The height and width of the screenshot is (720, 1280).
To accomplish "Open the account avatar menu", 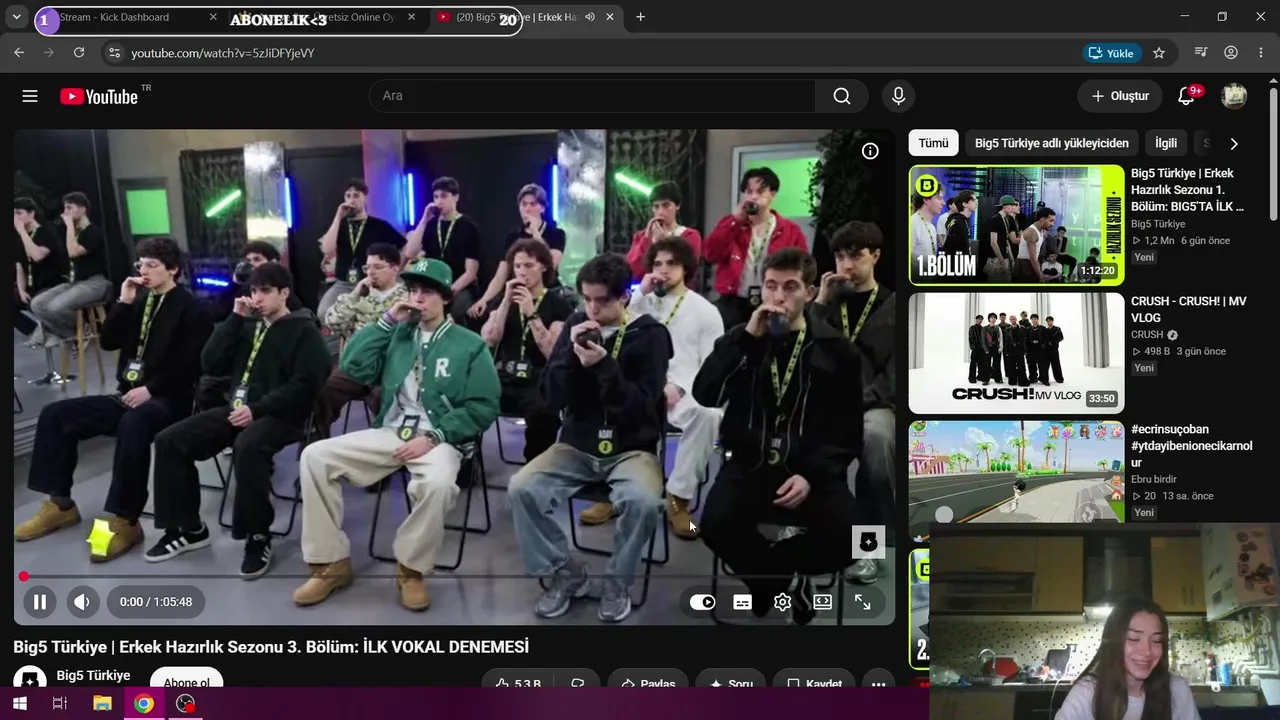I will 1234,96.
